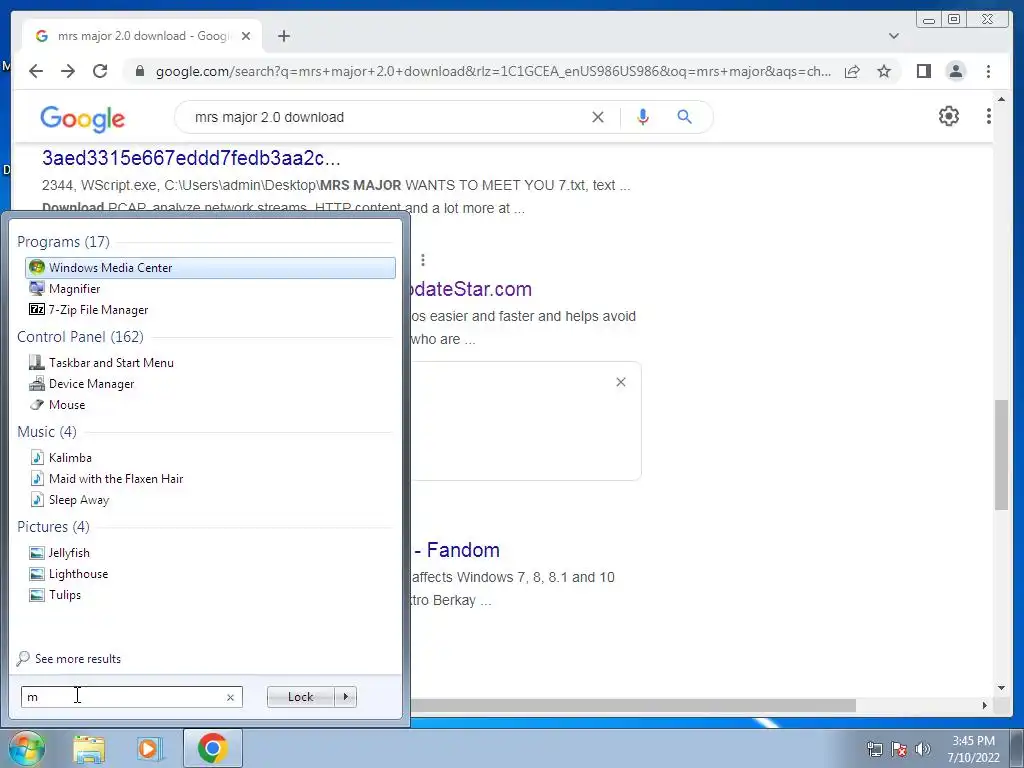Click Chrome icon in taskbar
1024x768 pixels.
(x=212, y=748)
